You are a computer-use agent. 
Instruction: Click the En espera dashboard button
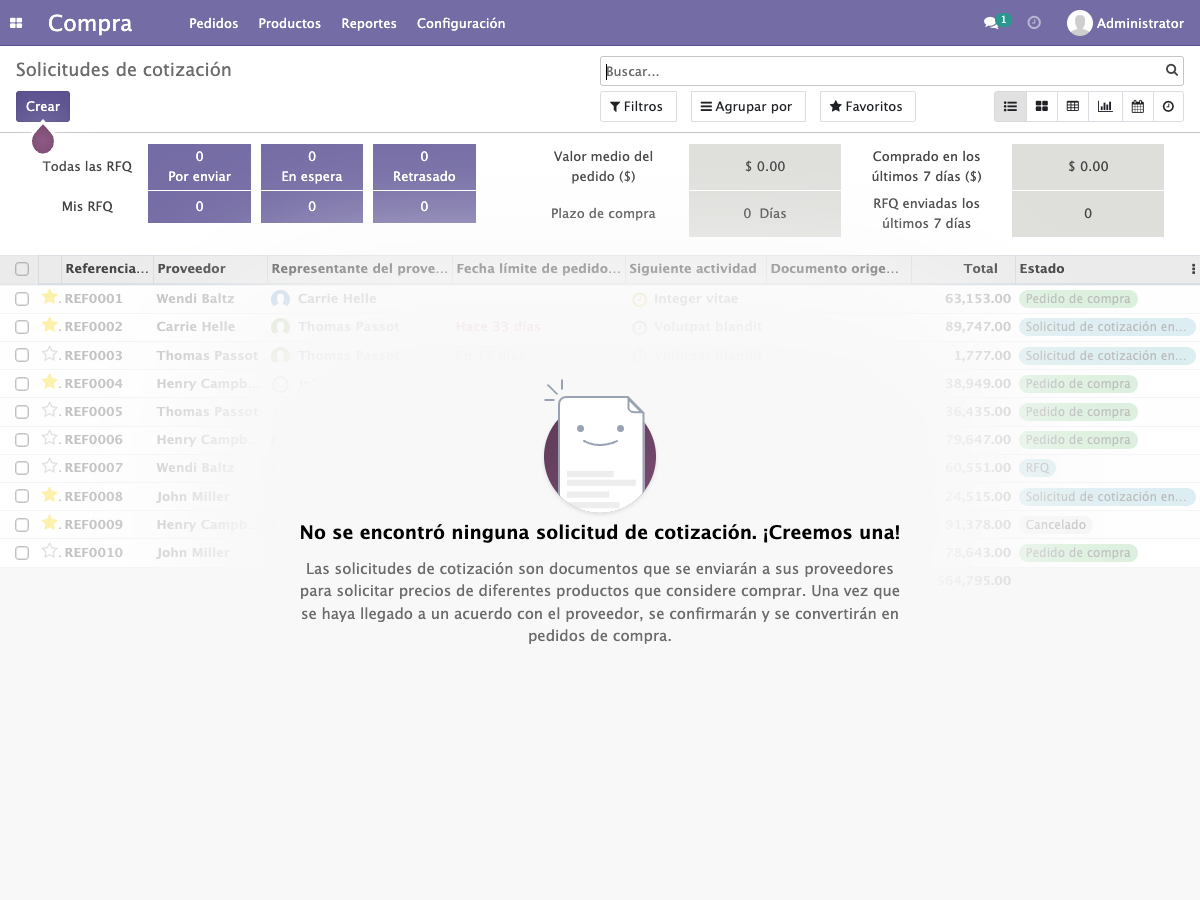[x=312, y=166]
